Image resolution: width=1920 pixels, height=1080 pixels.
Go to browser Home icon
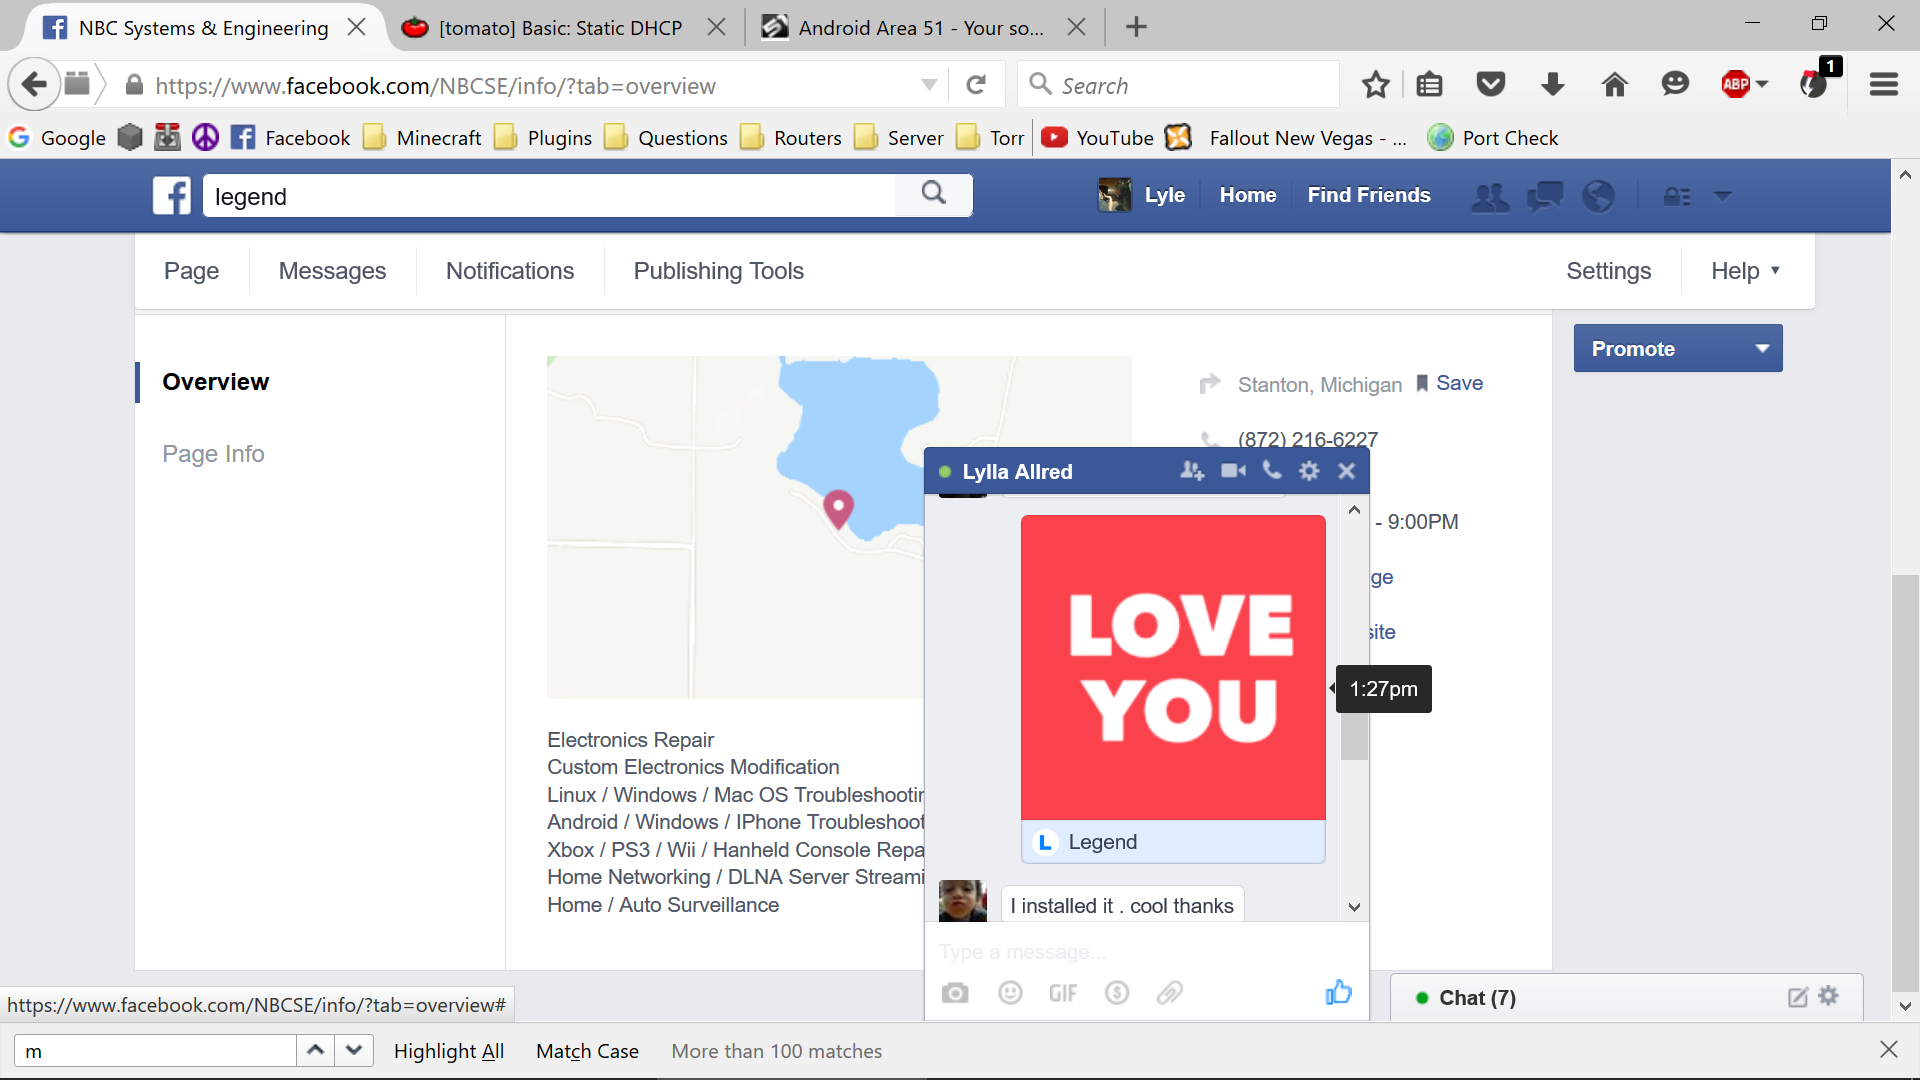[1615, 85]
